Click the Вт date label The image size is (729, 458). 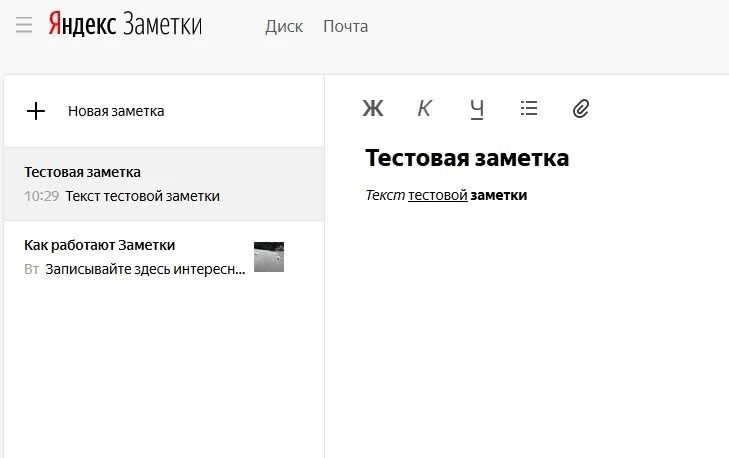point(31,269)
